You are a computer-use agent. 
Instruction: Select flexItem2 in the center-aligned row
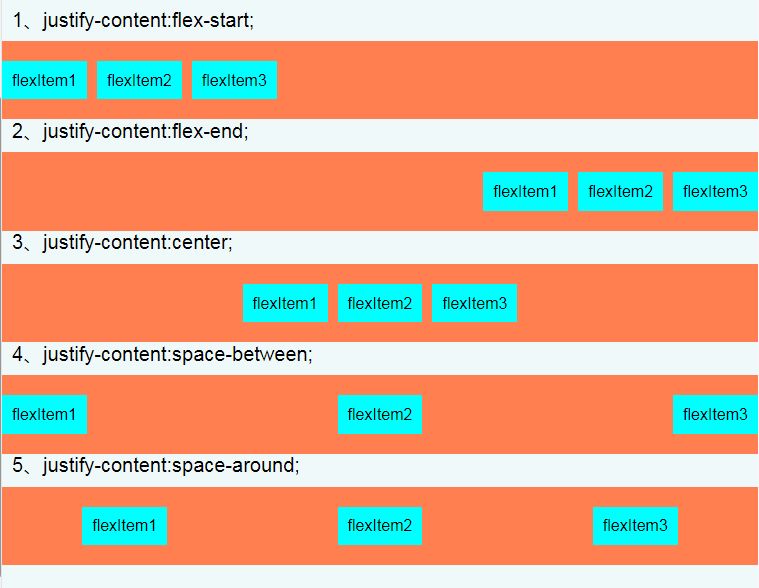click(380, 303)
